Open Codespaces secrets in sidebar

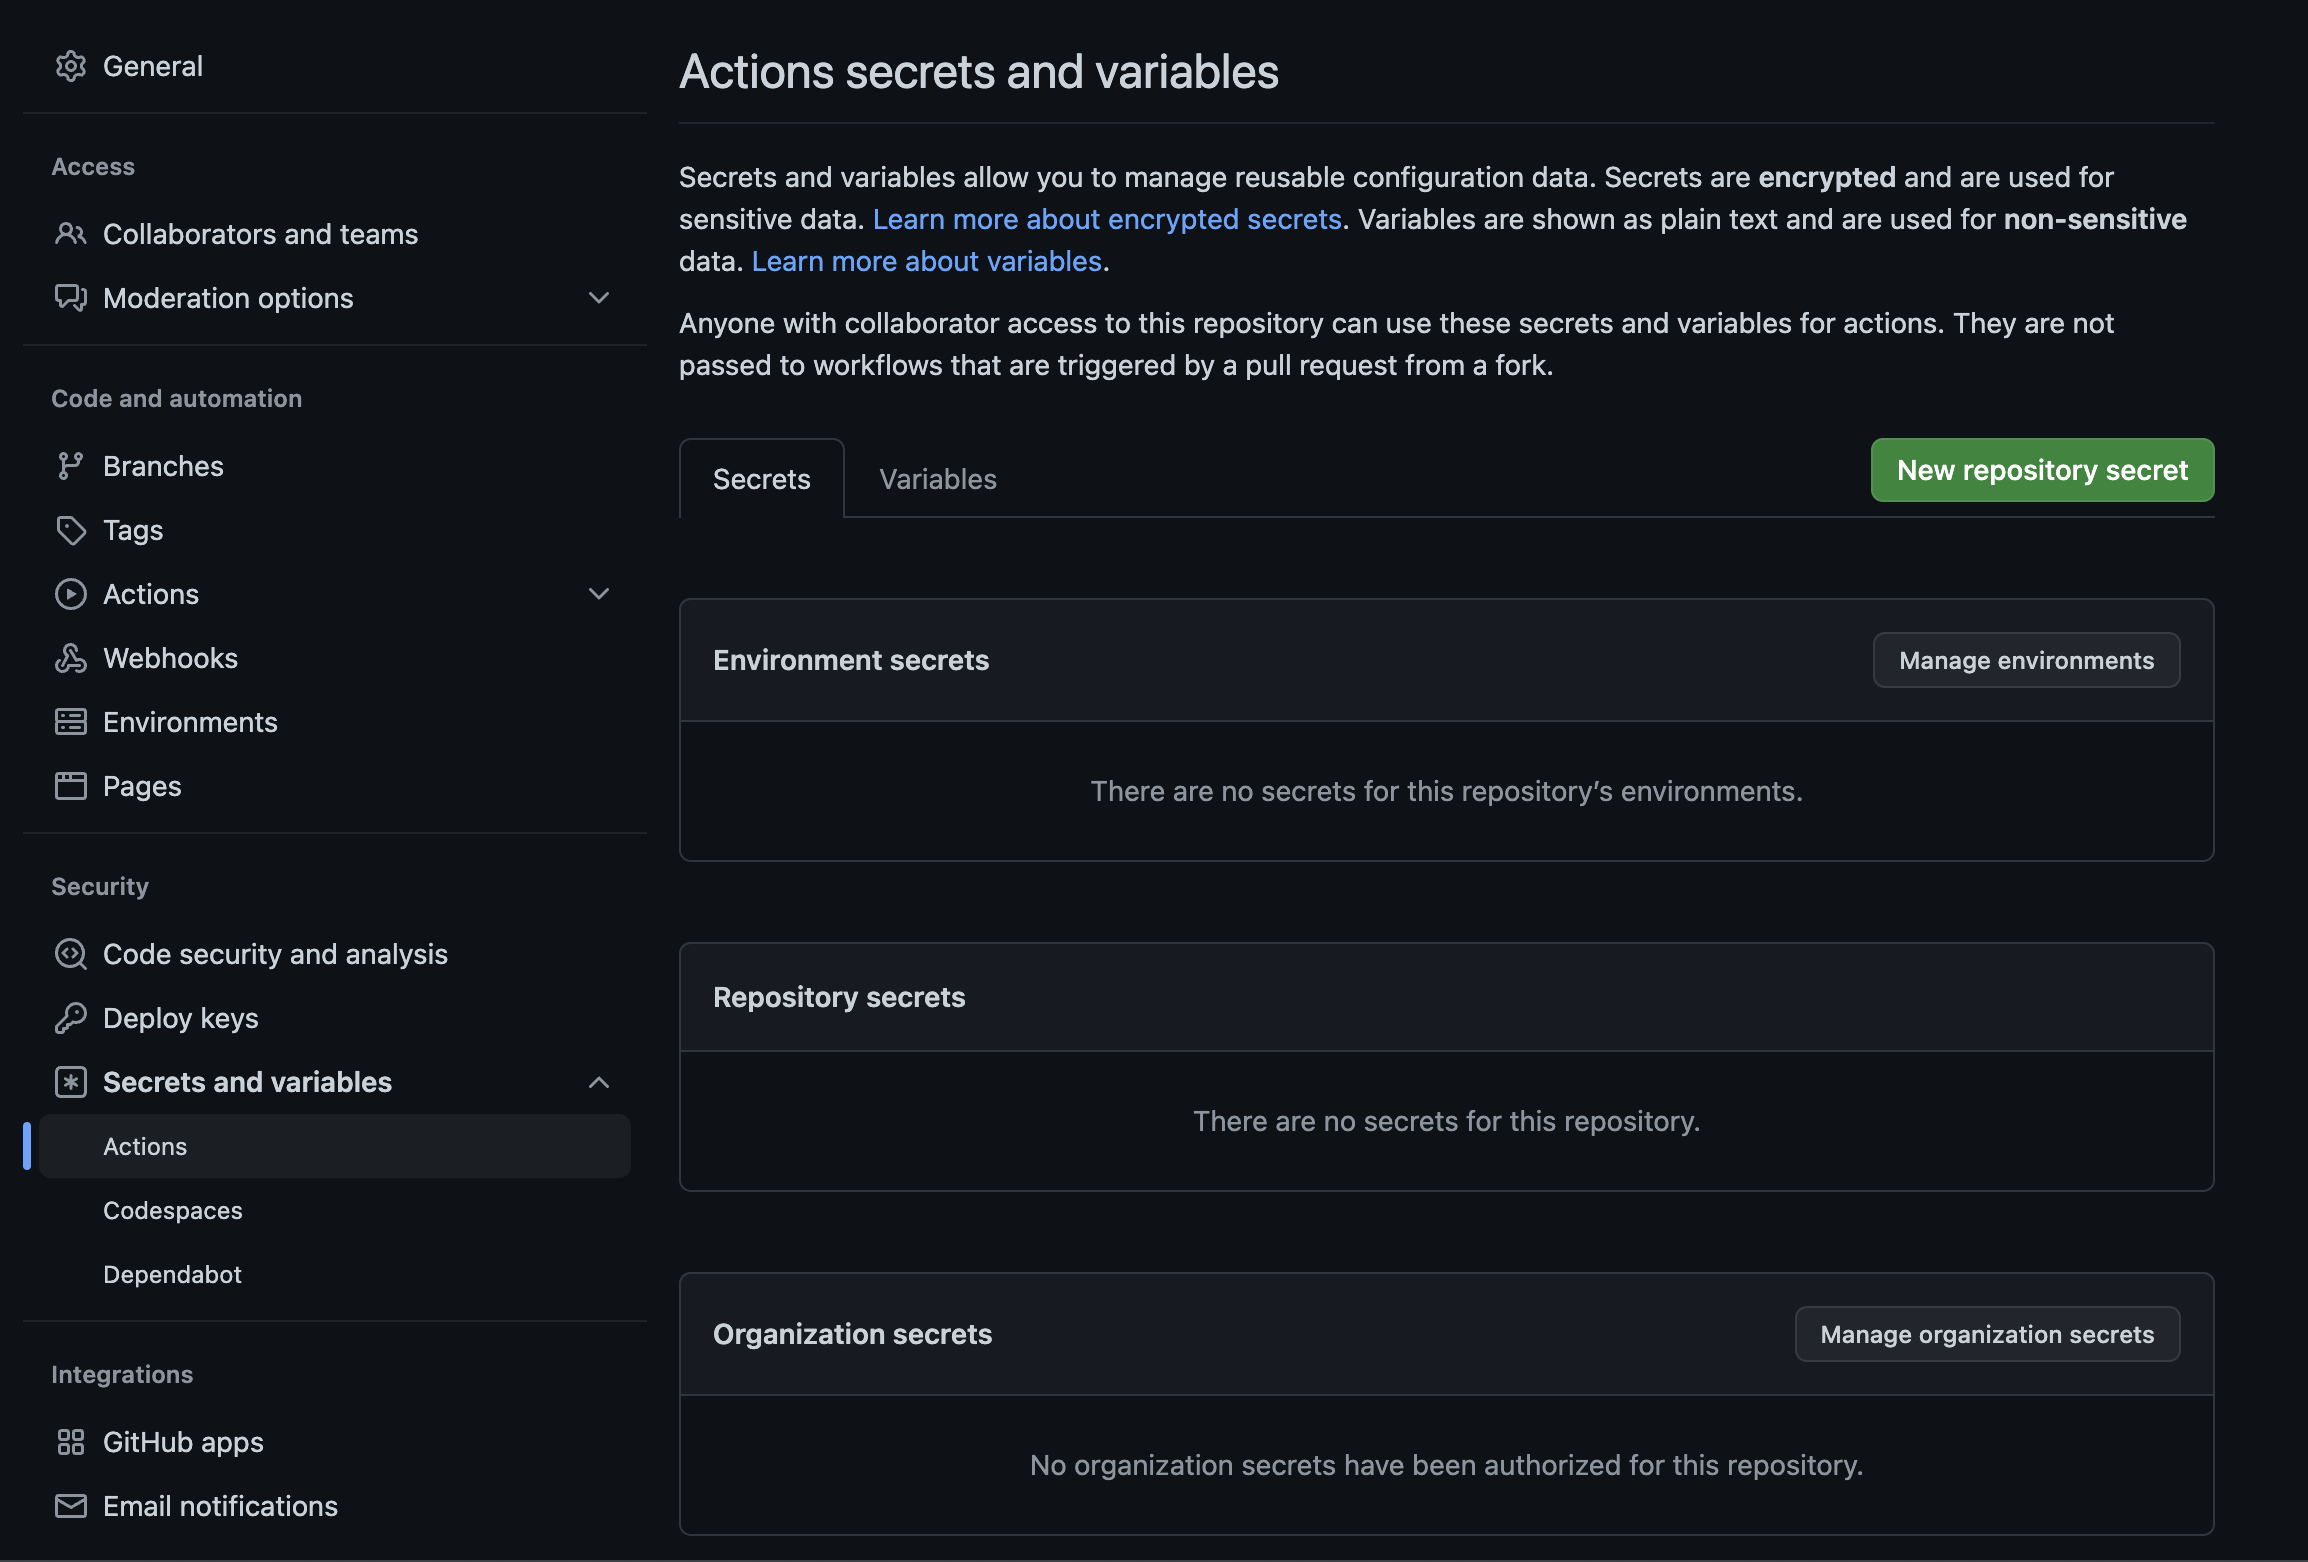[172, 1210]
